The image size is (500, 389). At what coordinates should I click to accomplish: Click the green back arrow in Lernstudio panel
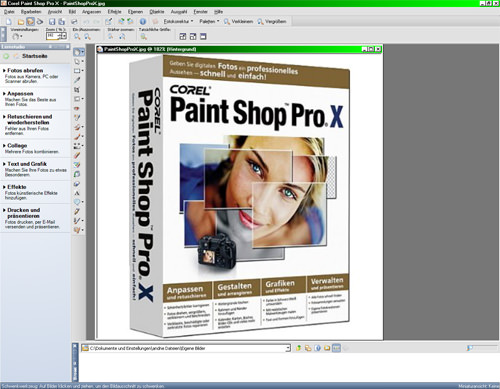coord(6,56)
